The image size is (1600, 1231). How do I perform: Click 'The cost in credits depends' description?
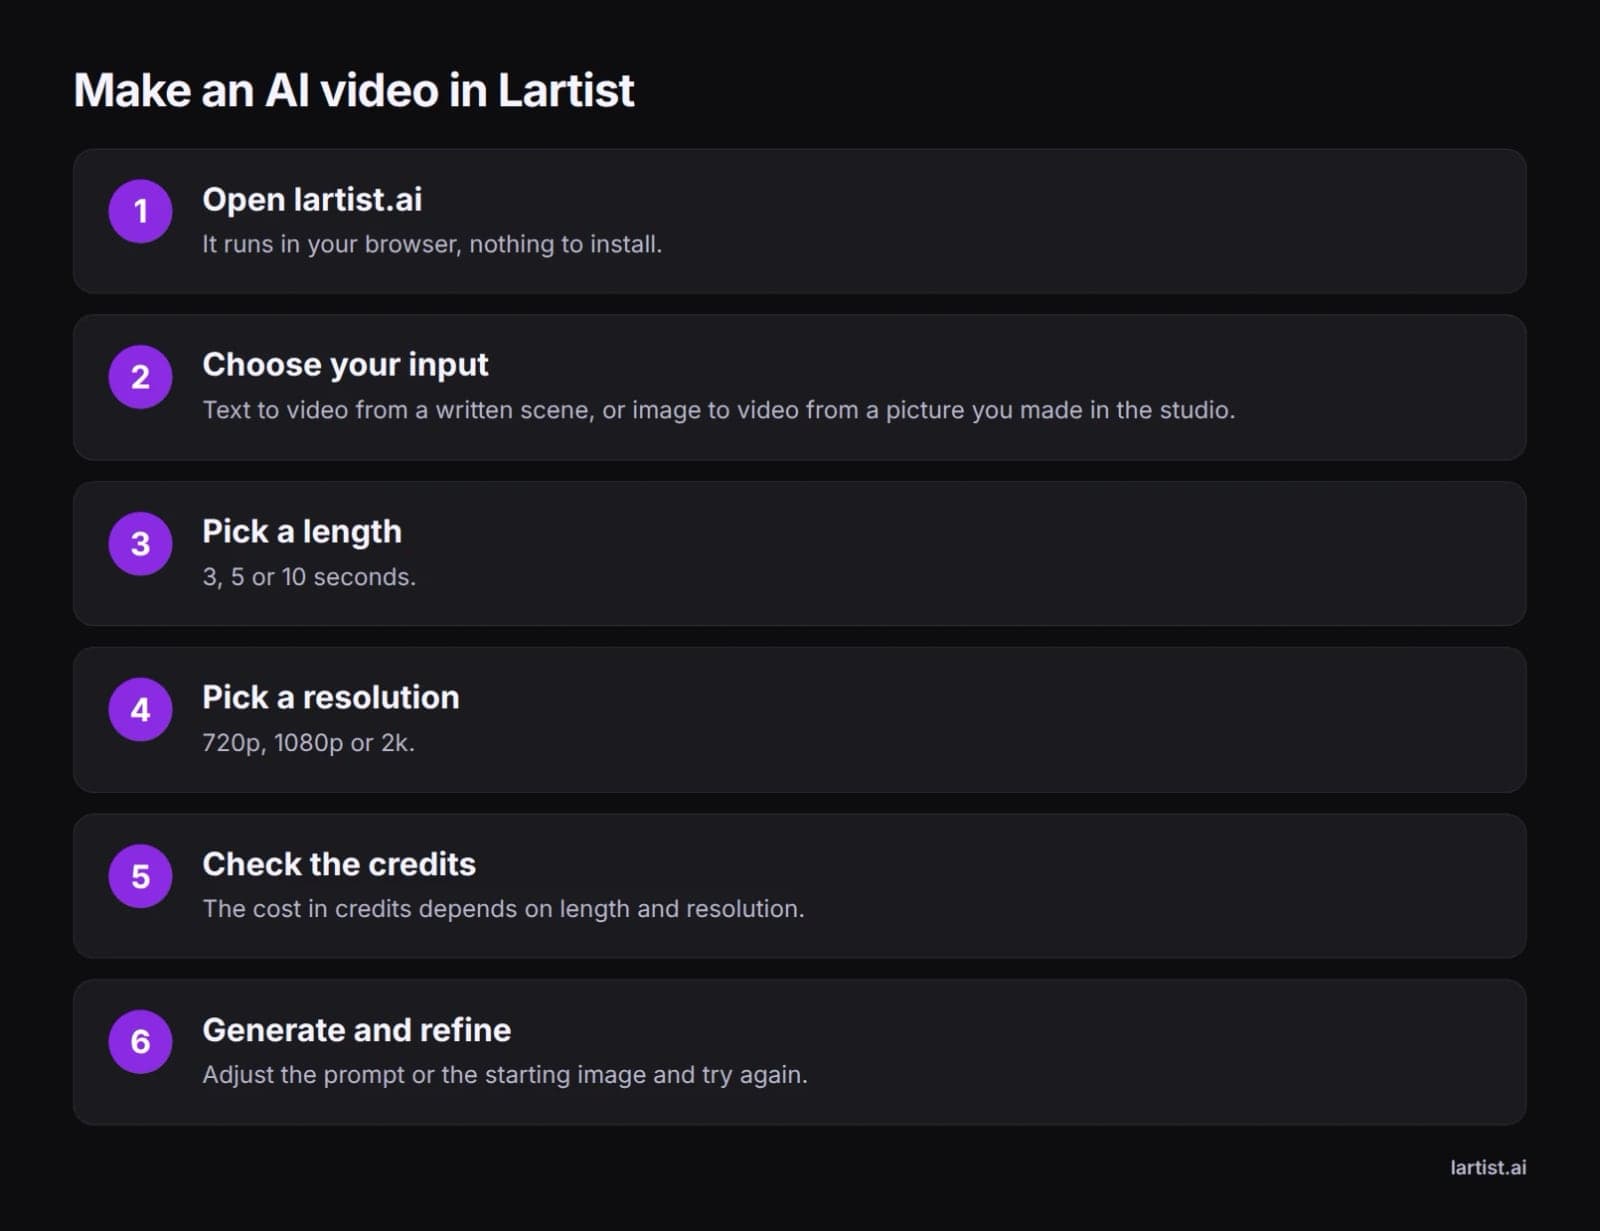pos(503,909)
